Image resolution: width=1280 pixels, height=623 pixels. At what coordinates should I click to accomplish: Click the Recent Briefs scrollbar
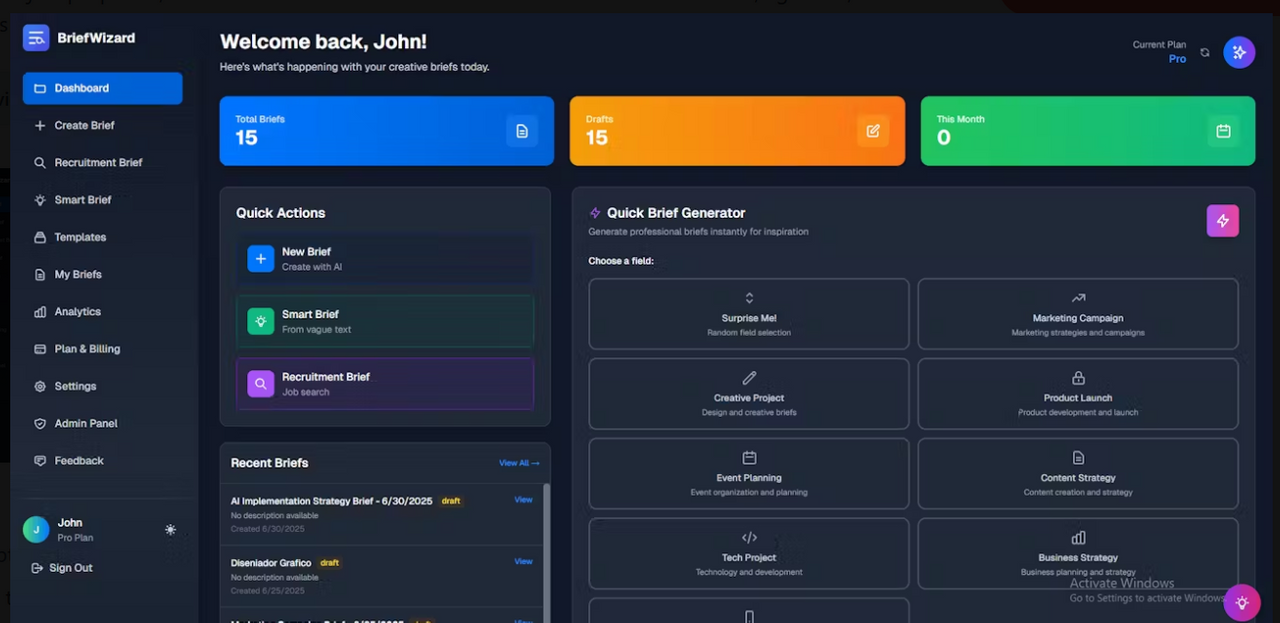coord(546,552)
